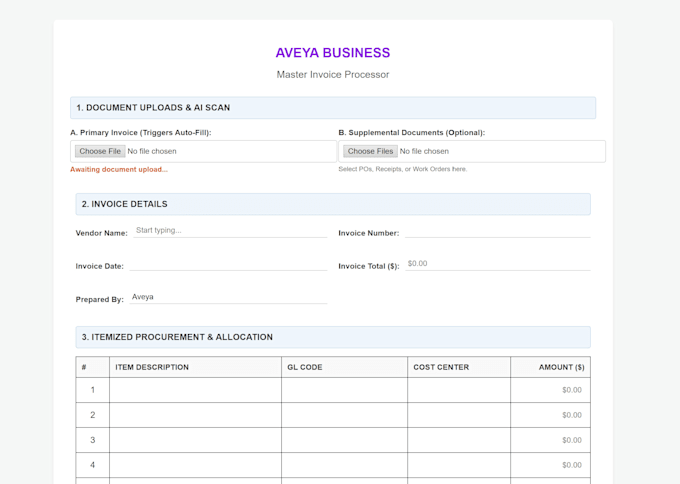This screenshot has height=484, width=680.
Task: Click the Amount cell in row 2
Action: click(550, 415)
